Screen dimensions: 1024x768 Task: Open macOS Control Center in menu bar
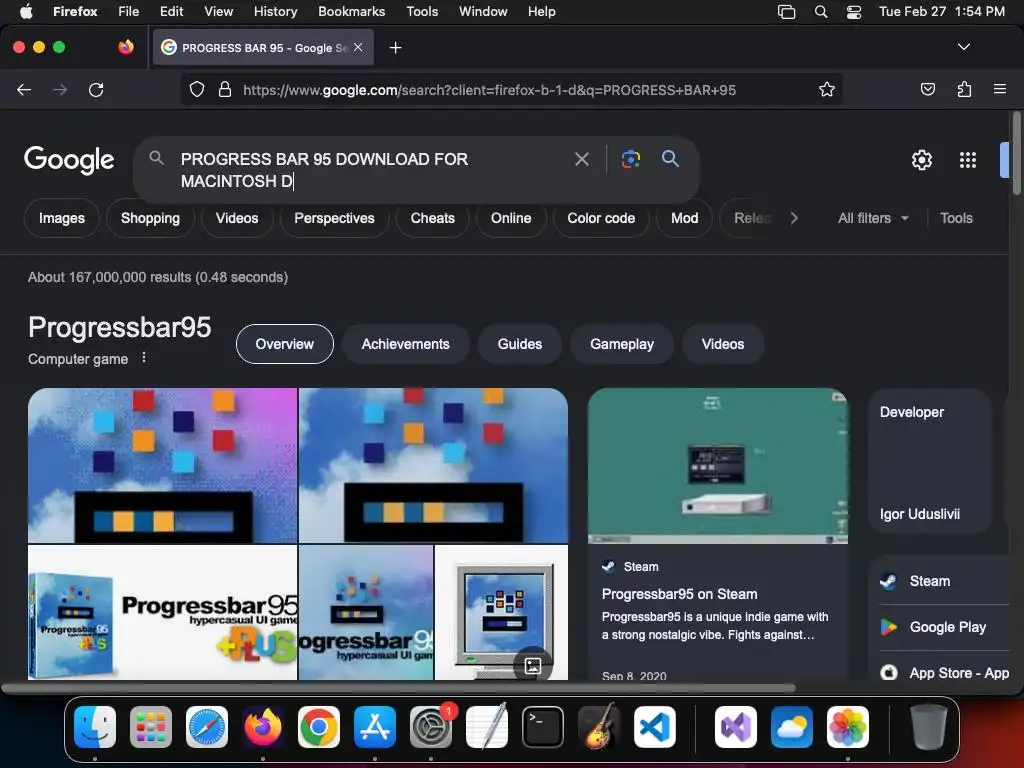tap(854, 12)
